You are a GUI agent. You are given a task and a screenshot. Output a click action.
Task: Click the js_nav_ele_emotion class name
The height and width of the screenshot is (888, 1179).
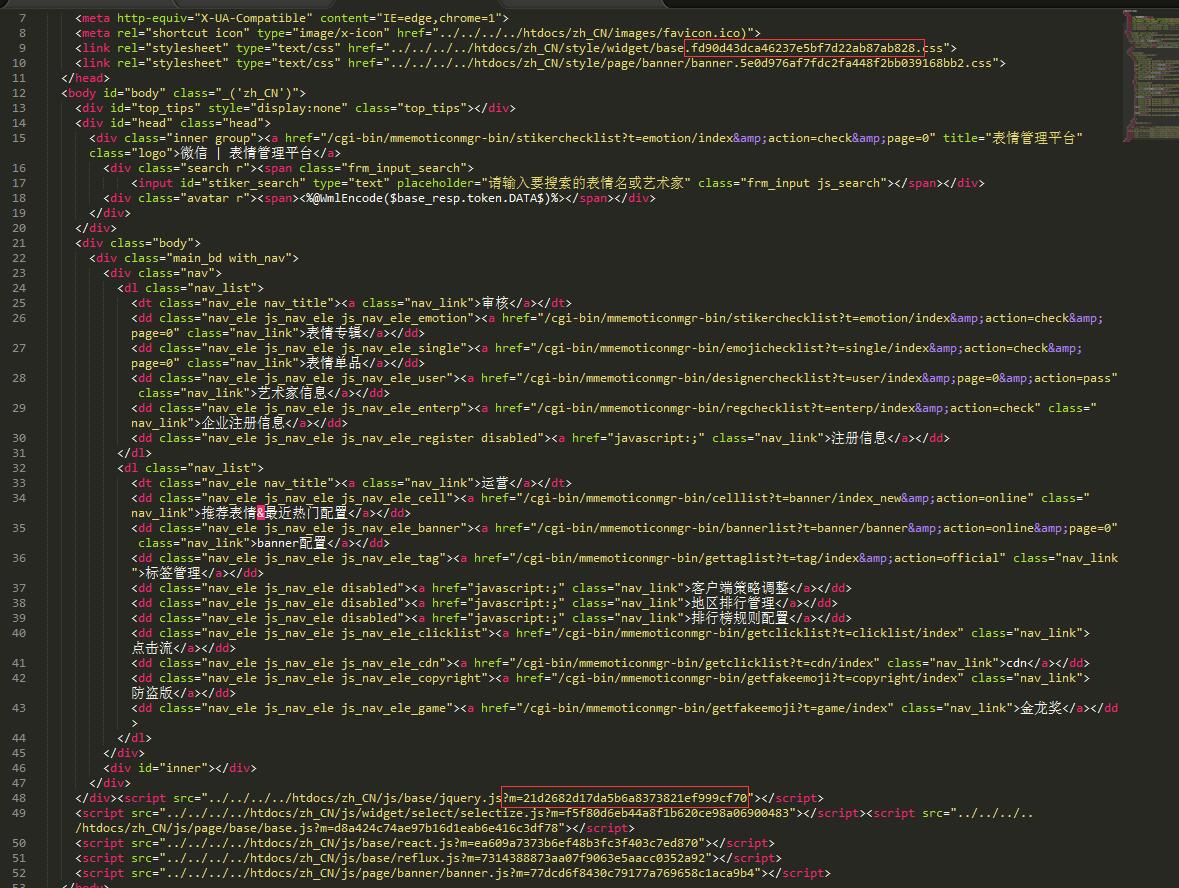tap(404, 318)
